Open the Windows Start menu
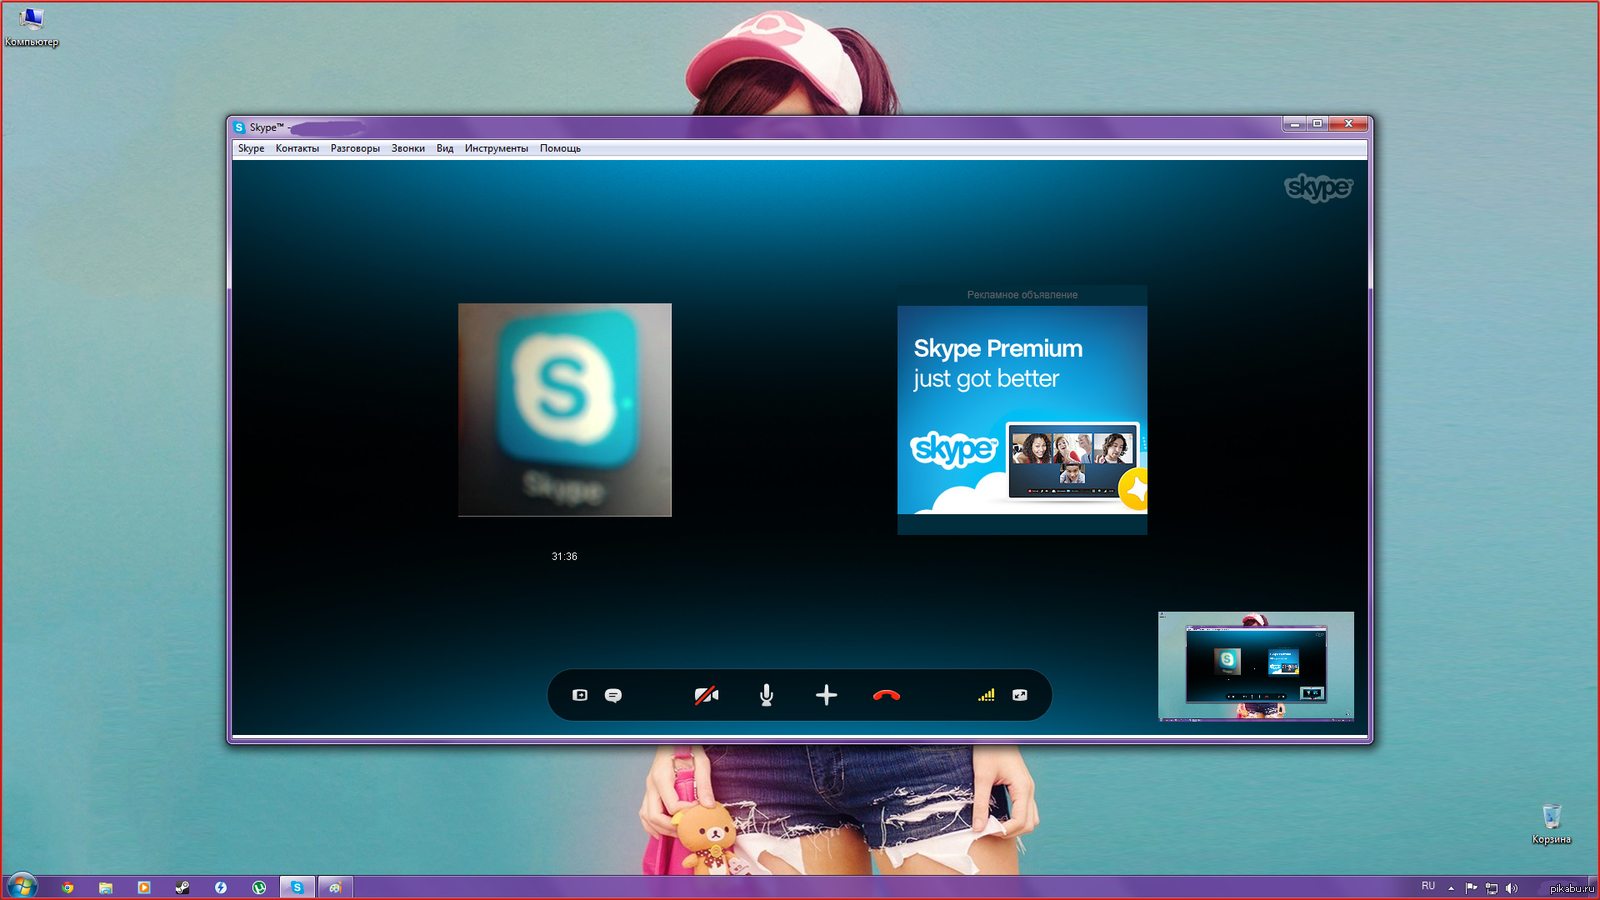 point(21,886)
